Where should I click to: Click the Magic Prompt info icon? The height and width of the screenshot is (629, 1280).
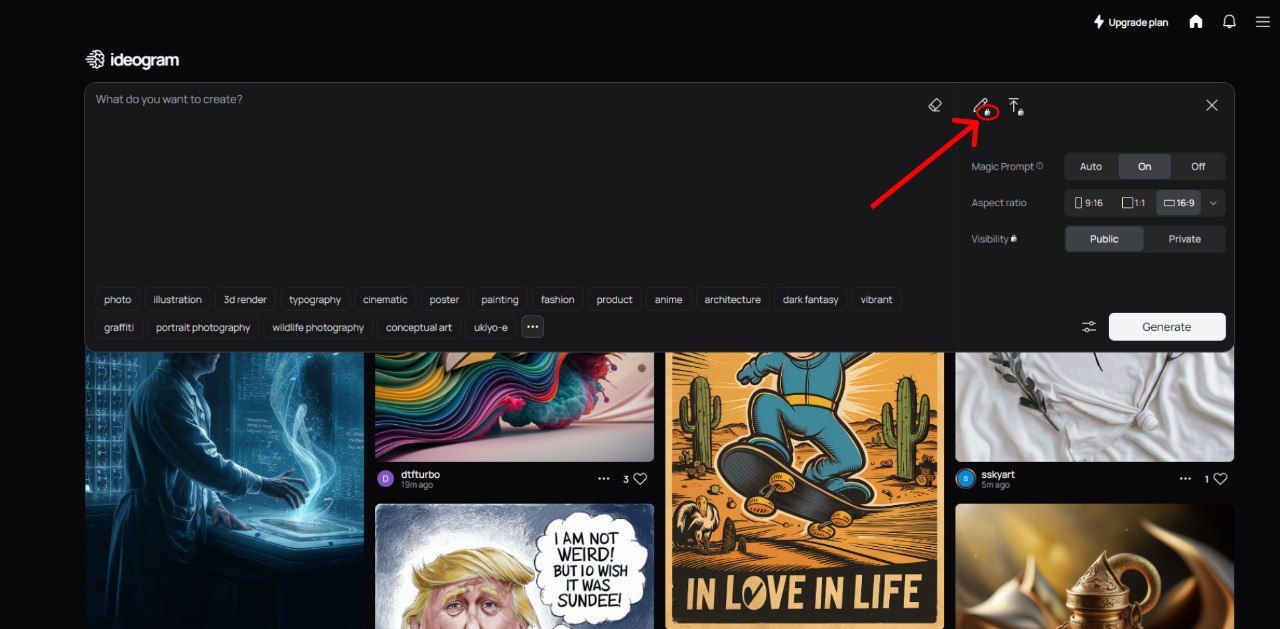(x=1040, y=167)
